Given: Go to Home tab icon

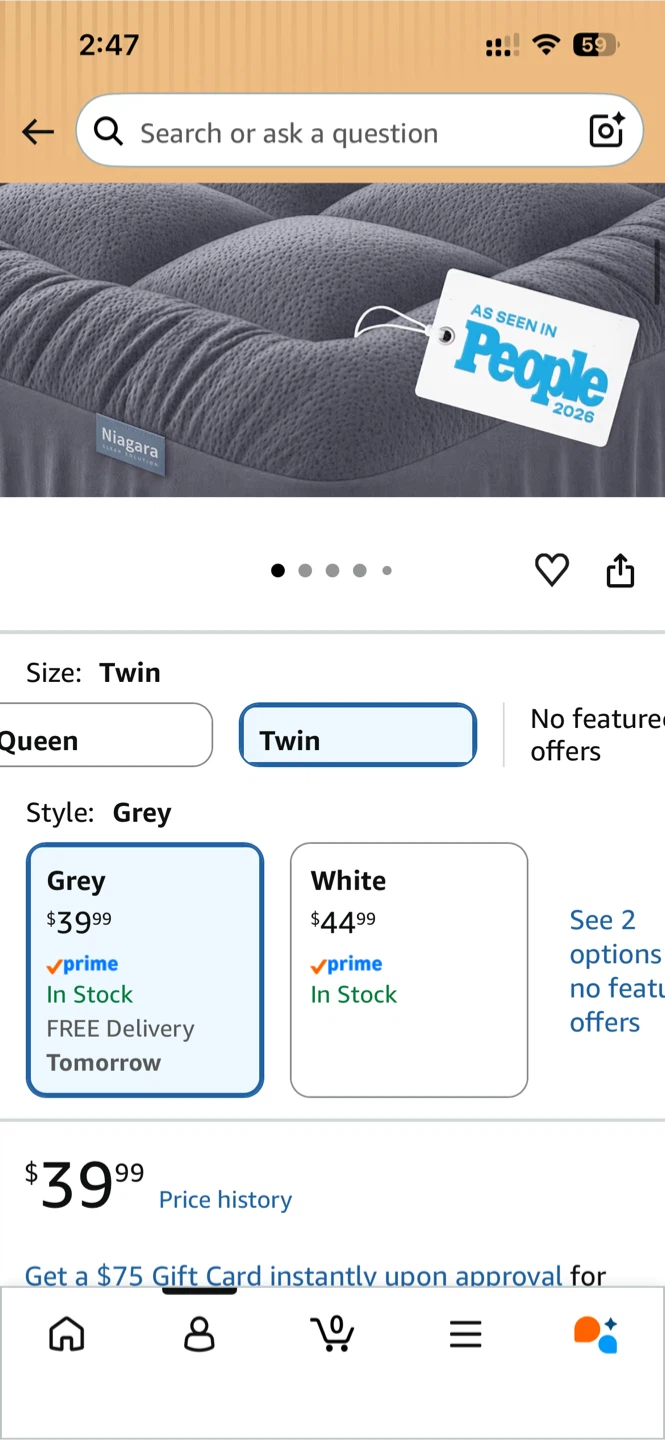Looking at the screenshot, I should (67, 1334).
